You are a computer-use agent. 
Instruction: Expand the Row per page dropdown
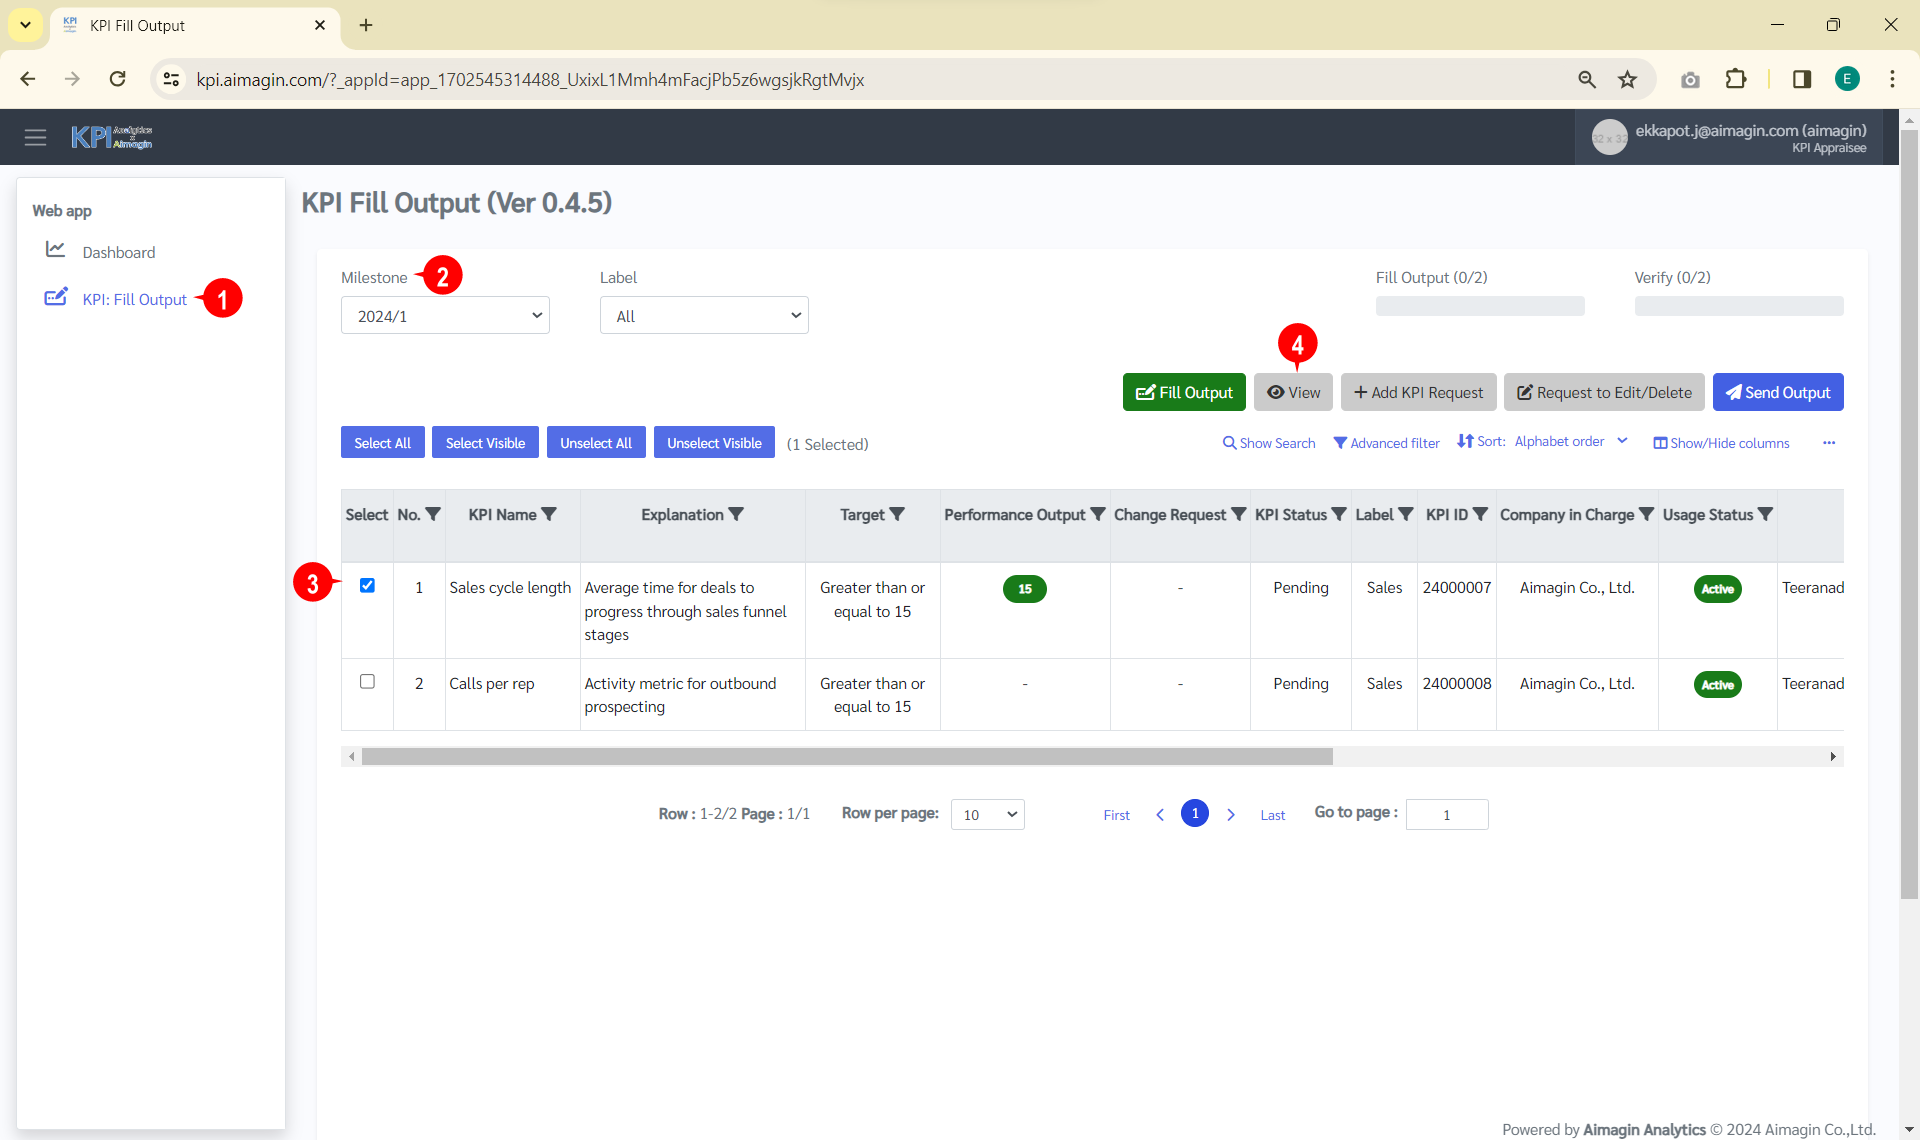987,815
